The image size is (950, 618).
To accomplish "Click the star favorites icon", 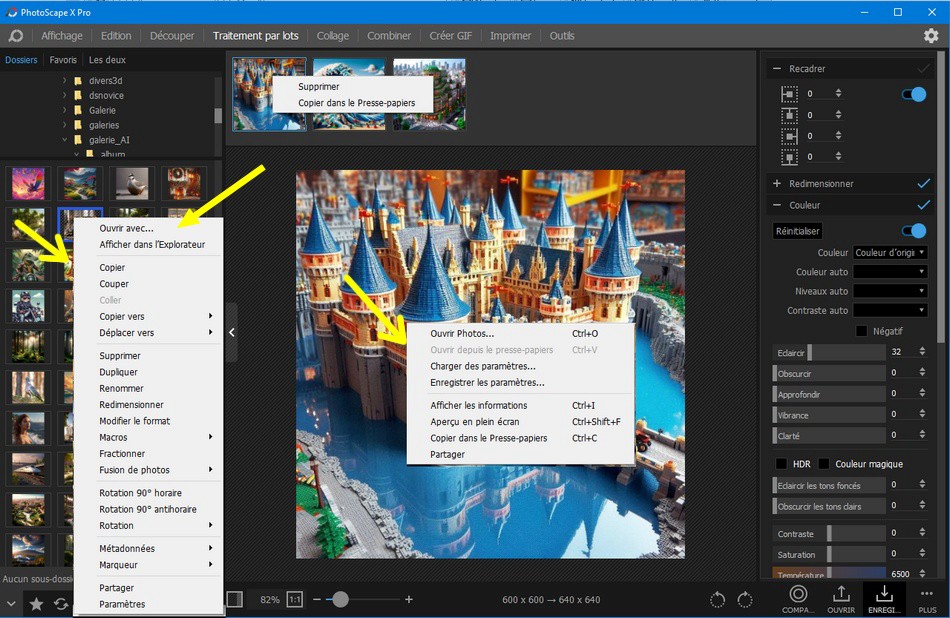I will point(36,603).
